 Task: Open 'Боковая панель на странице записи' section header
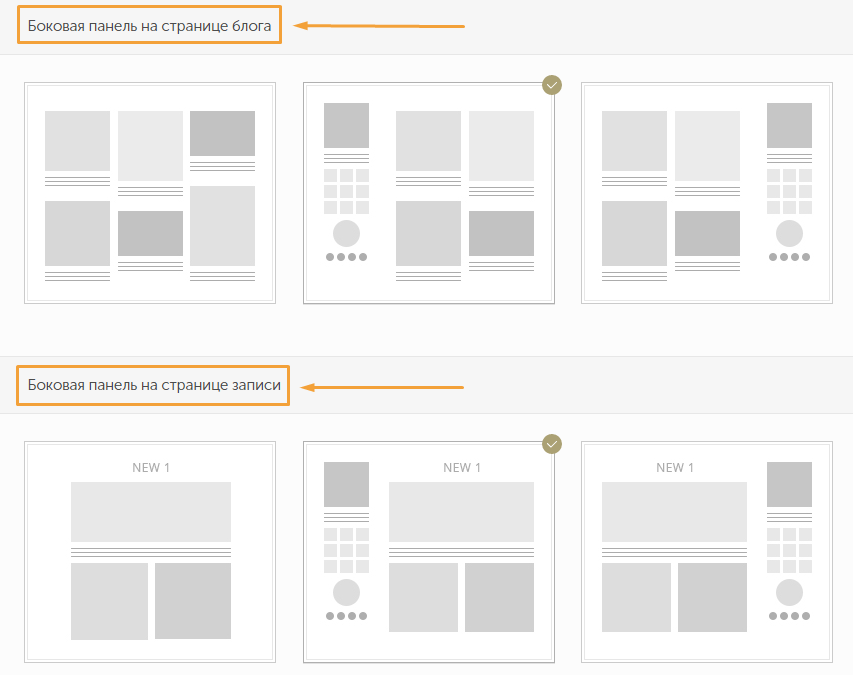pos(154,385)
